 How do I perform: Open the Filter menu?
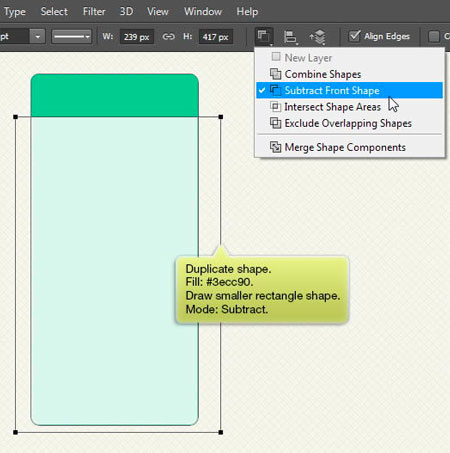coord(94,12)
